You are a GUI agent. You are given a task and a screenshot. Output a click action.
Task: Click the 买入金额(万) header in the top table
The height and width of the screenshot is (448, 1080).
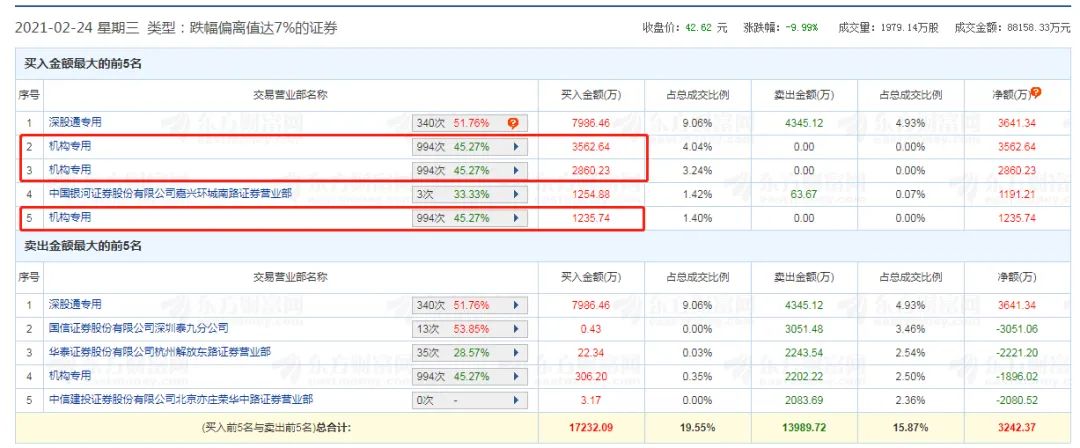tap(592, 95)
